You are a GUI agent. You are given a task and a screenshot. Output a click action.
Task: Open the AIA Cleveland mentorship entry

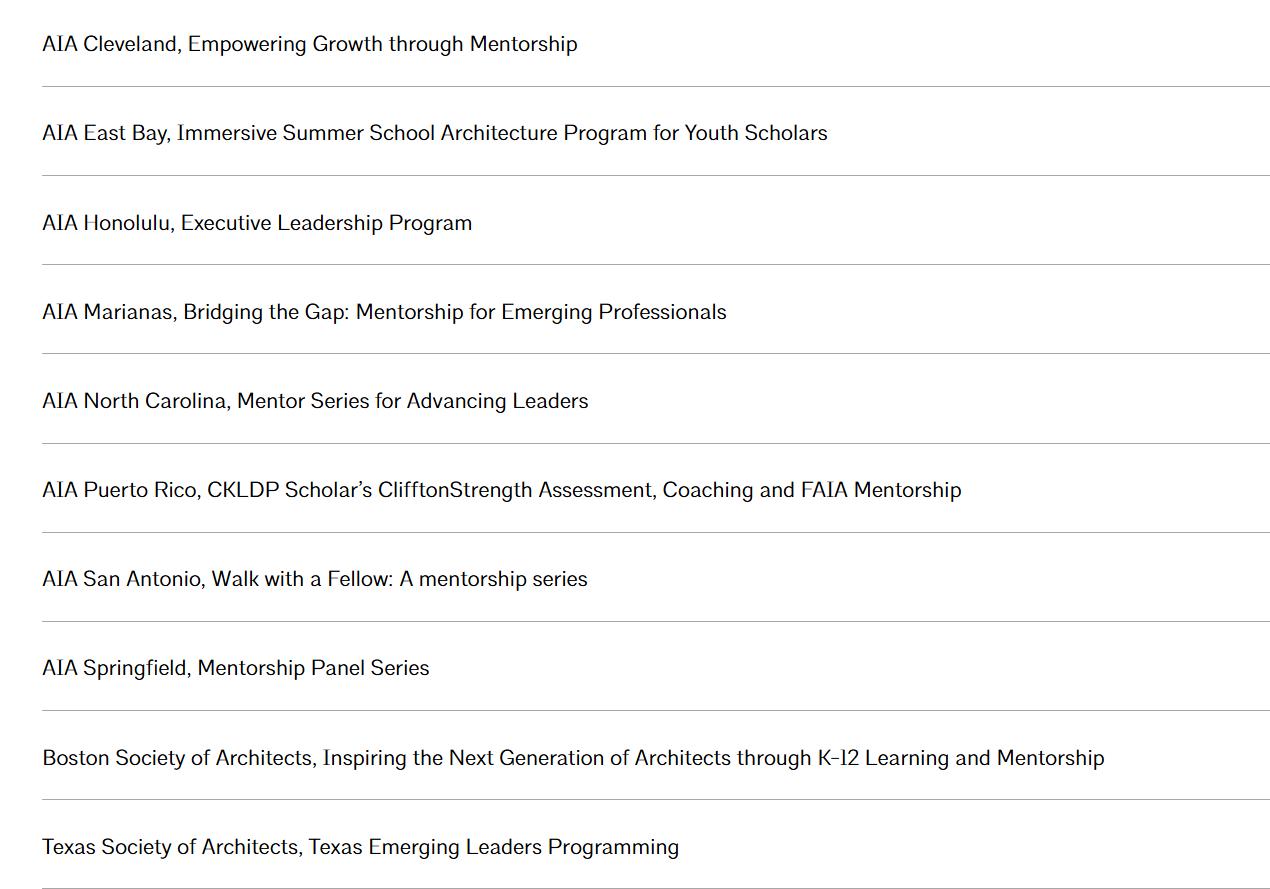[x=310, y=44]
